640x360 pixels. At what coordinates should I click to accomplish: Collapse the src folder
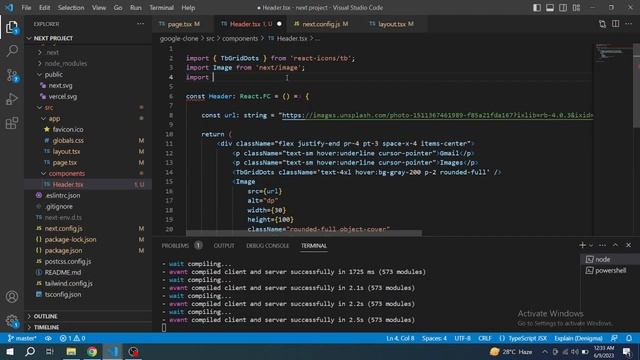point(88,107)
